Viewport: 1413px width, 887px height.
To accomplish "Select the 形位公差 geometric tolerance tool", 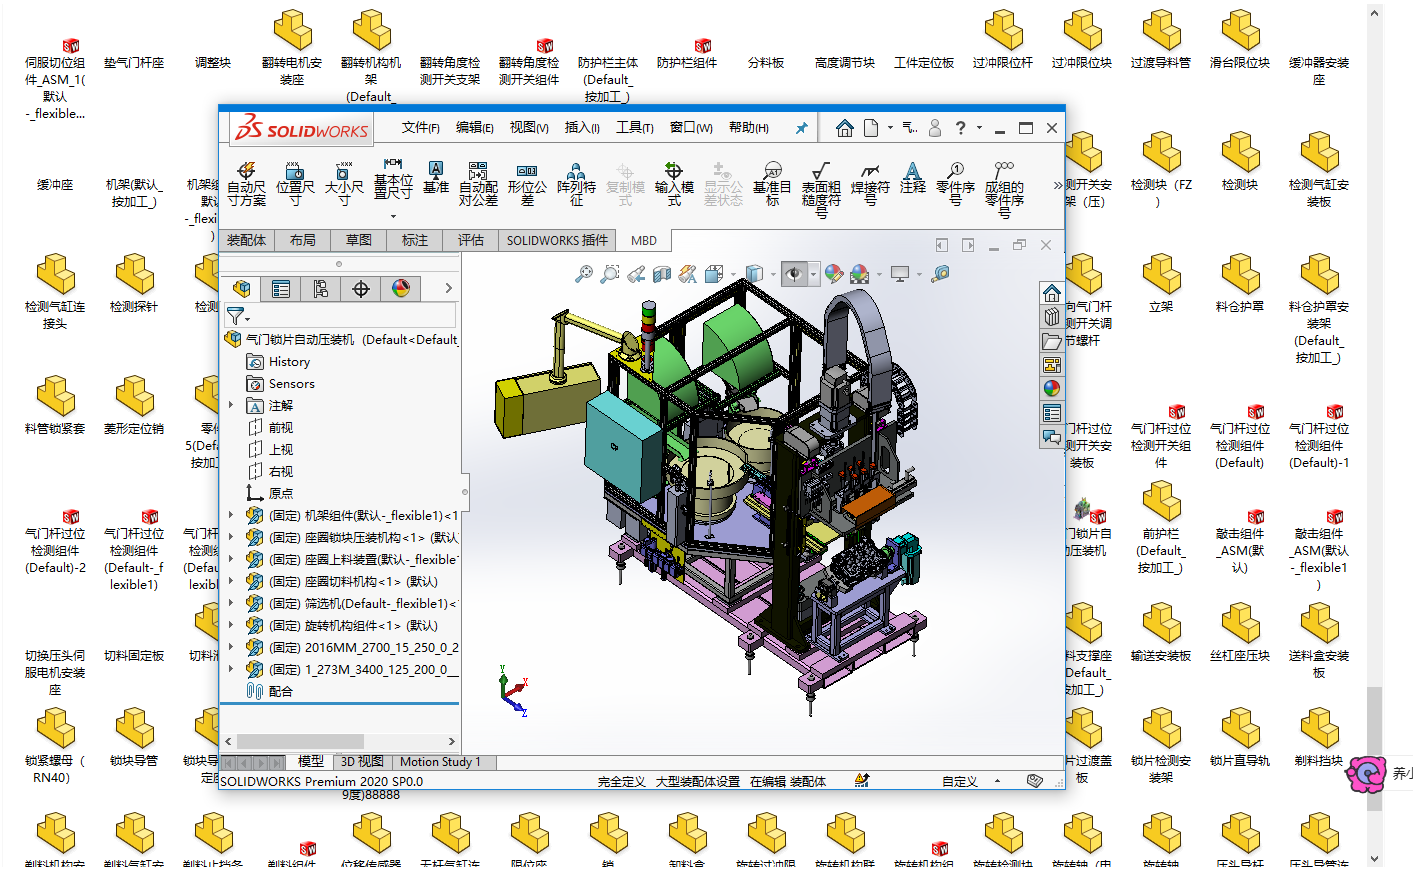I will (527, 183).
